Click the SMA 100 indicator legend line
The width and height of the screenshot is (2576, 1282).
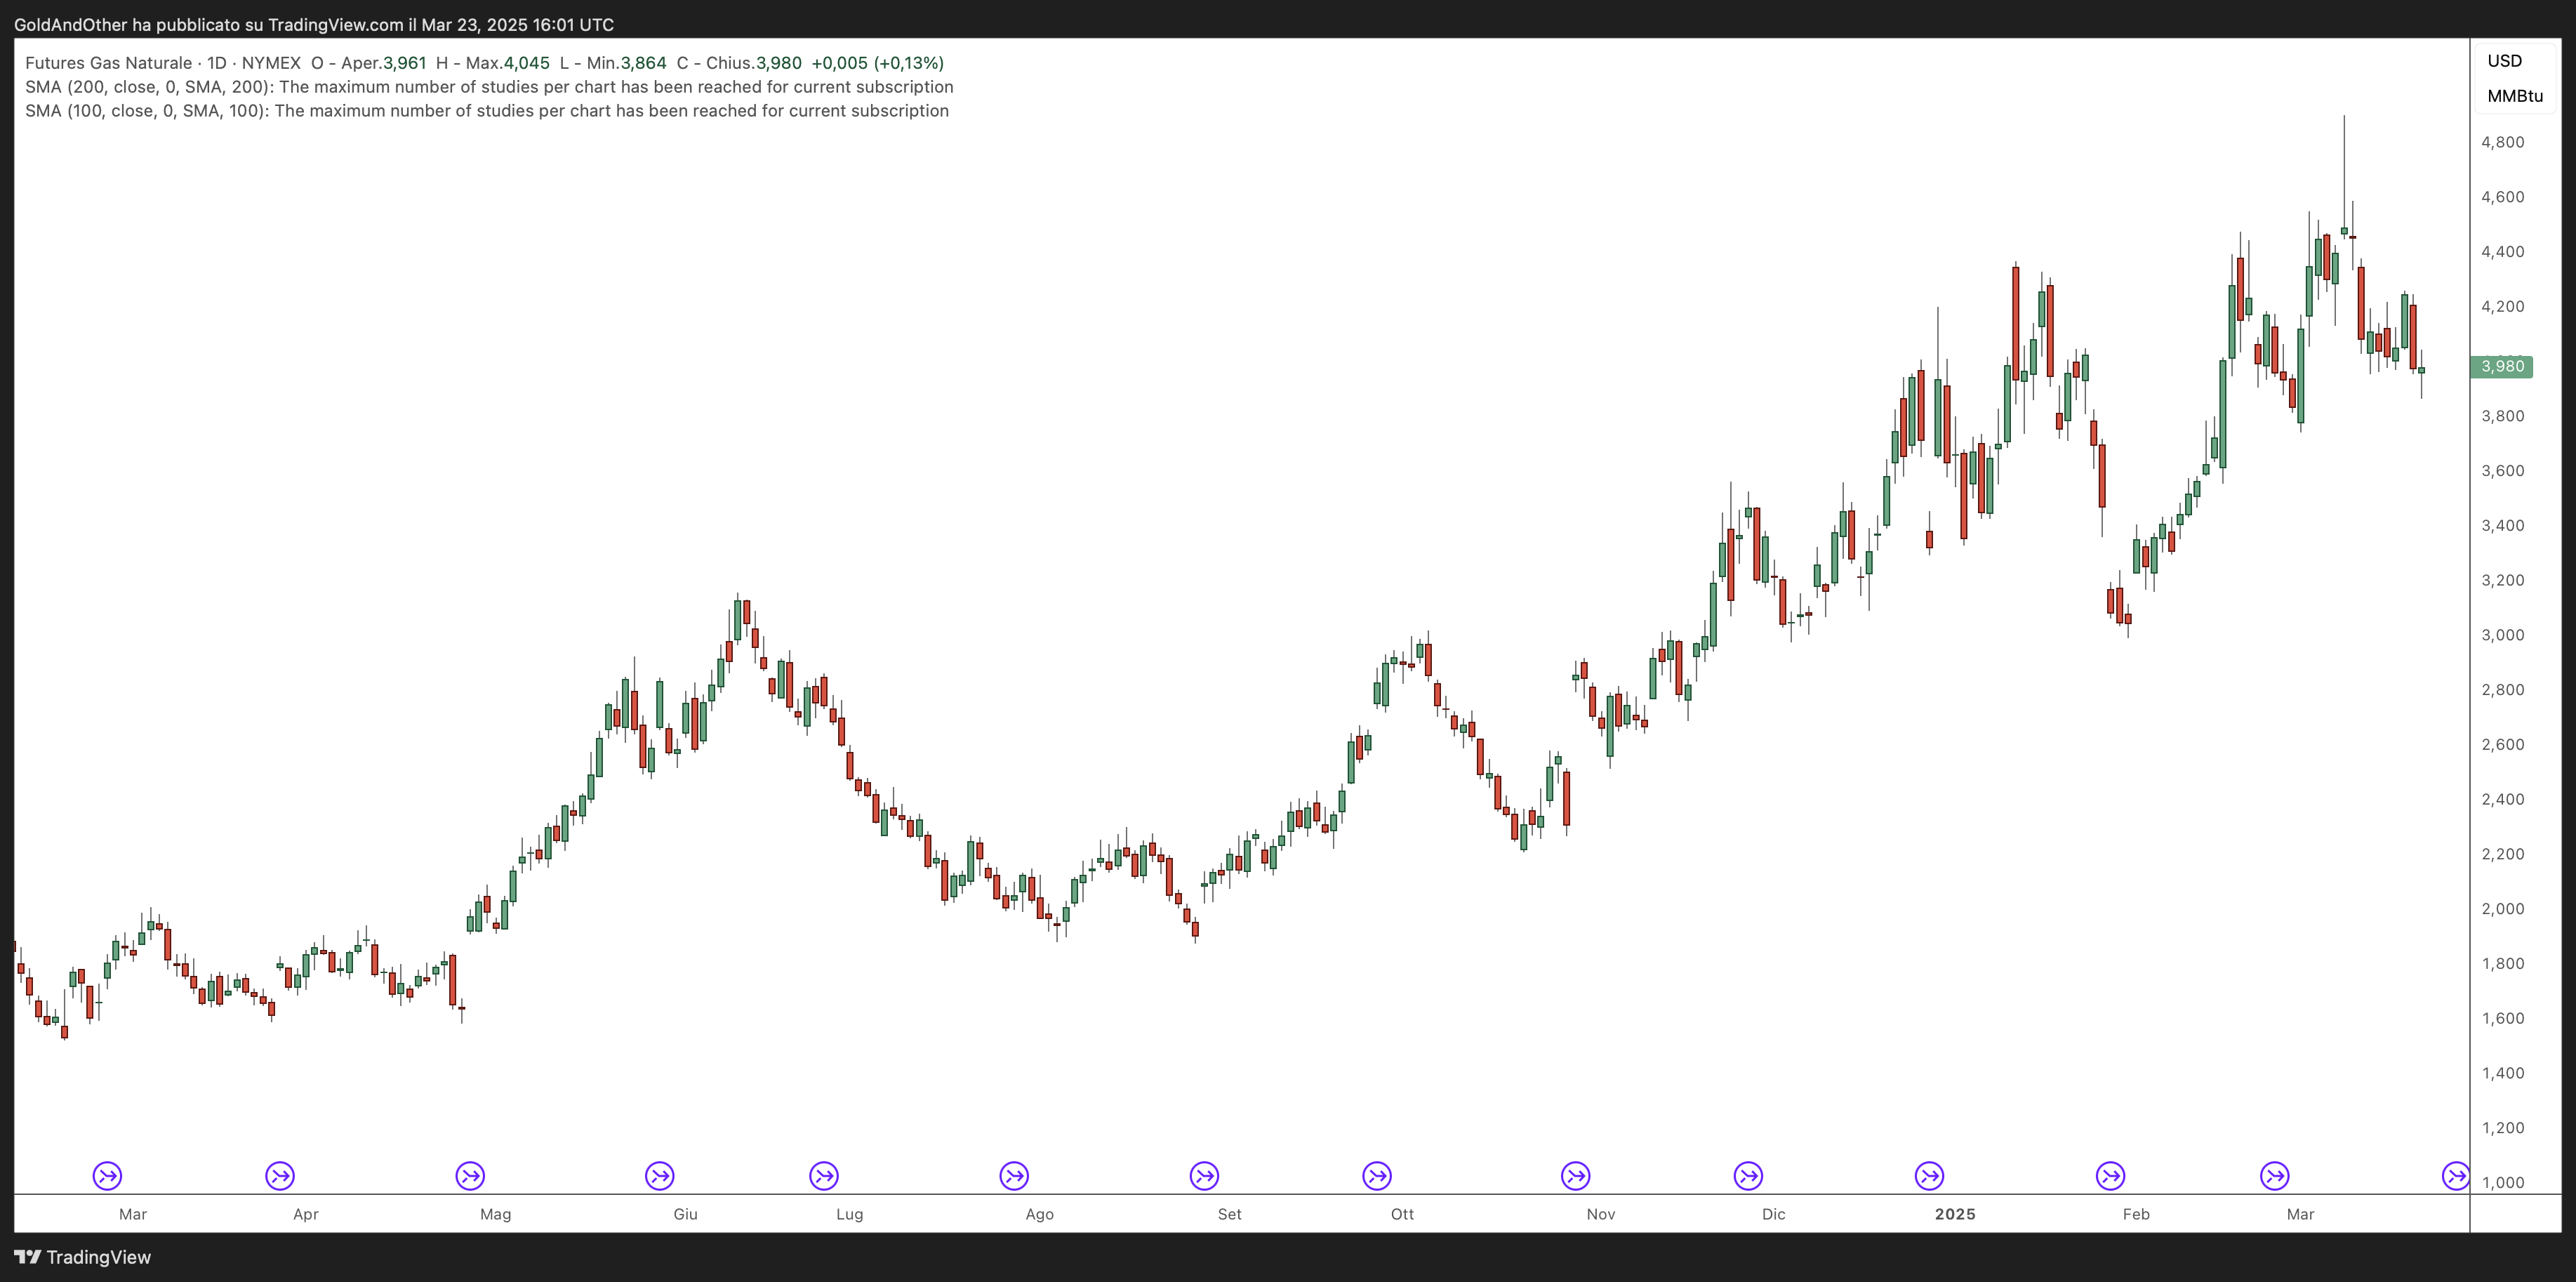[x=487, y=111]
